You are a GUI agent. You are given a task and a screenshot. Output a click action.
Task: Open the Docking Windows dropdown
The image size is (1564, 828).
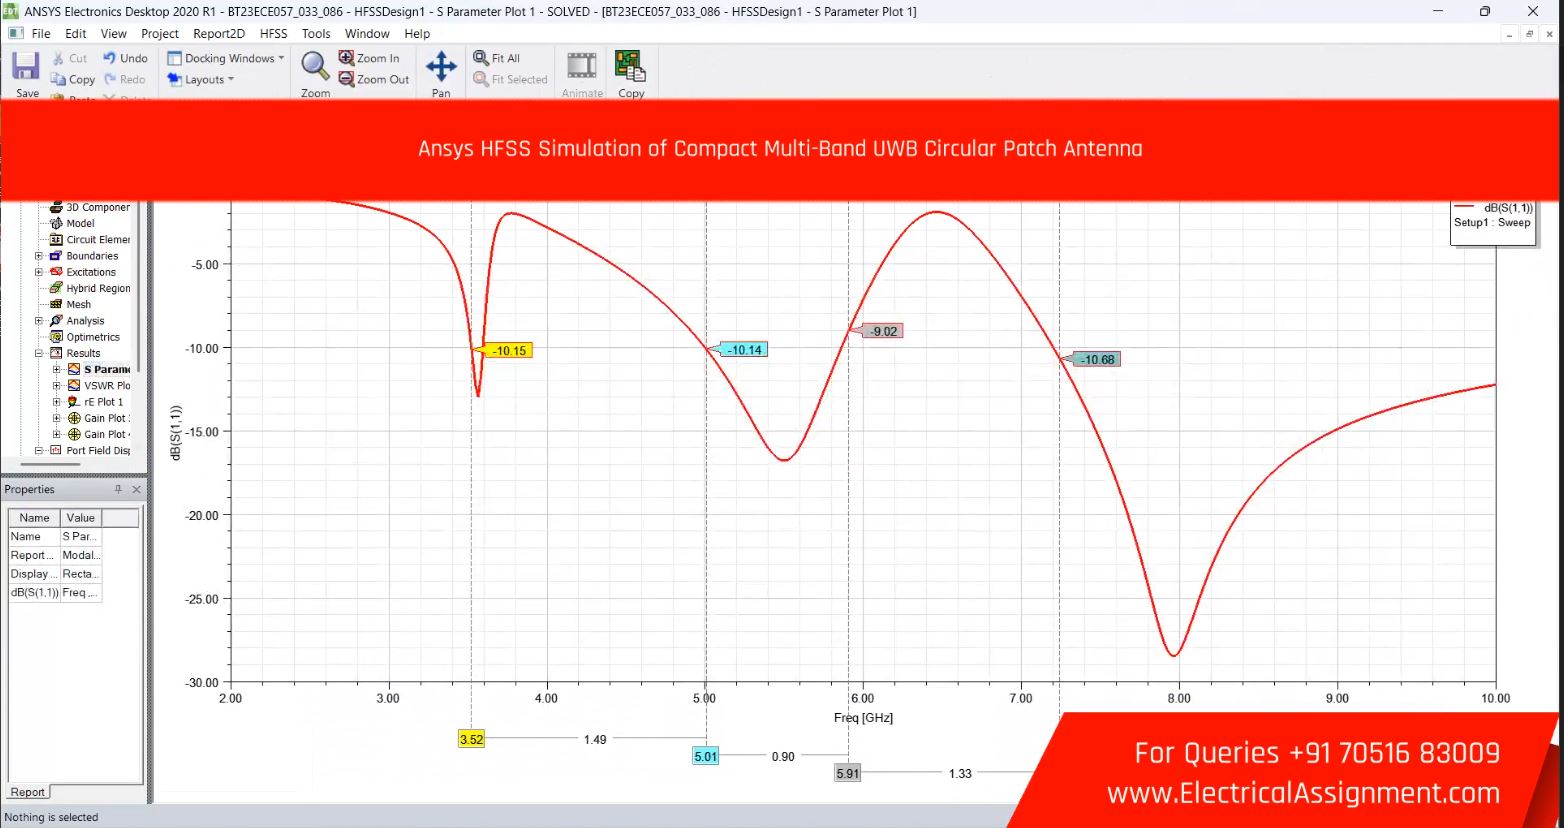coord(226,58)
